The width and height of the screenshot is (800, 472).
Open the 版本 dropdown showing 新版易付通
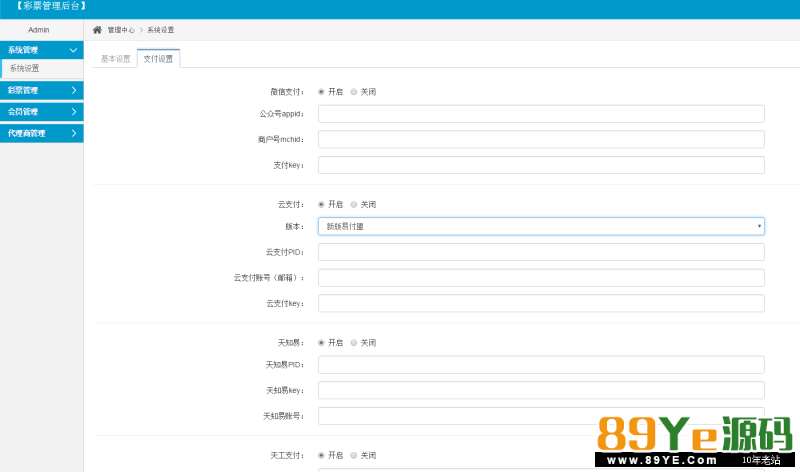[541, 227]
